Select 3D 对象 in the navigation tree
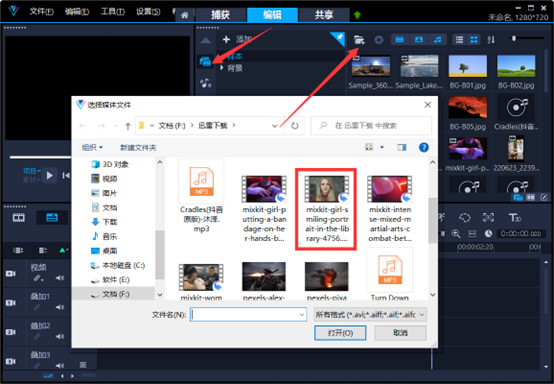Viewport: 554px width, 384px height. point(110,164)
